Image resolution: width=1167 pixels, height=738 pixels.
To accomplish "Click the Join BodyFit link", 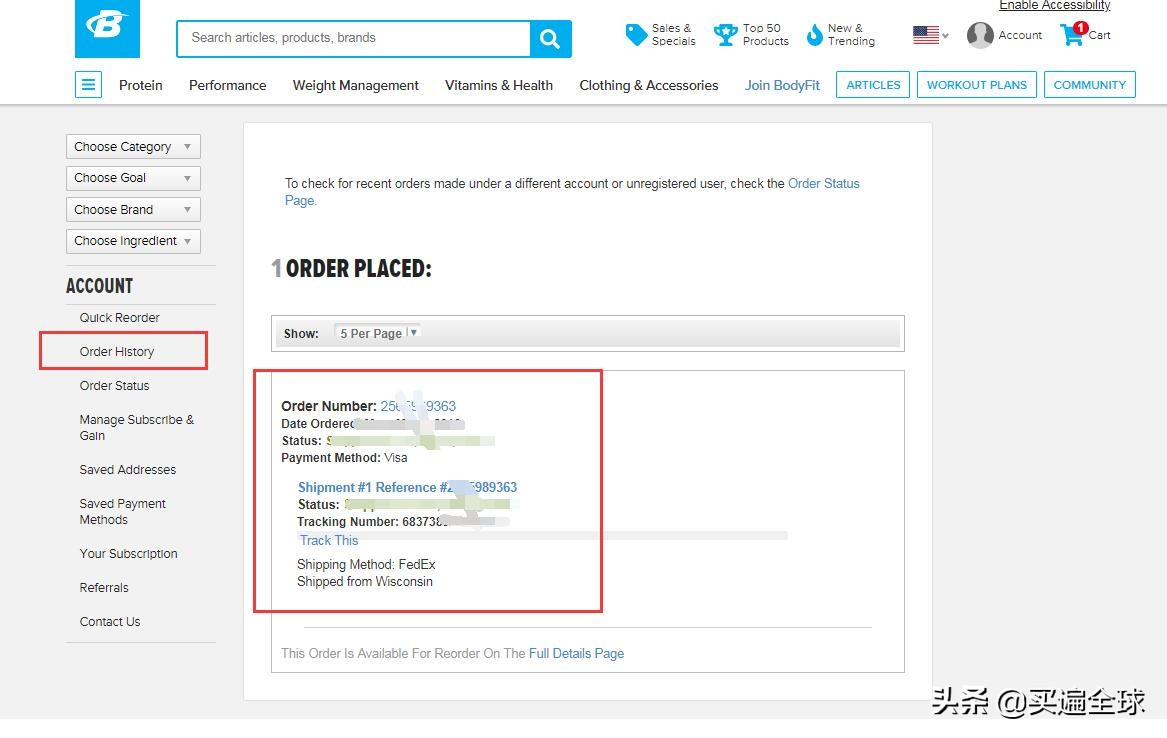I will click(x=782, y=86).
